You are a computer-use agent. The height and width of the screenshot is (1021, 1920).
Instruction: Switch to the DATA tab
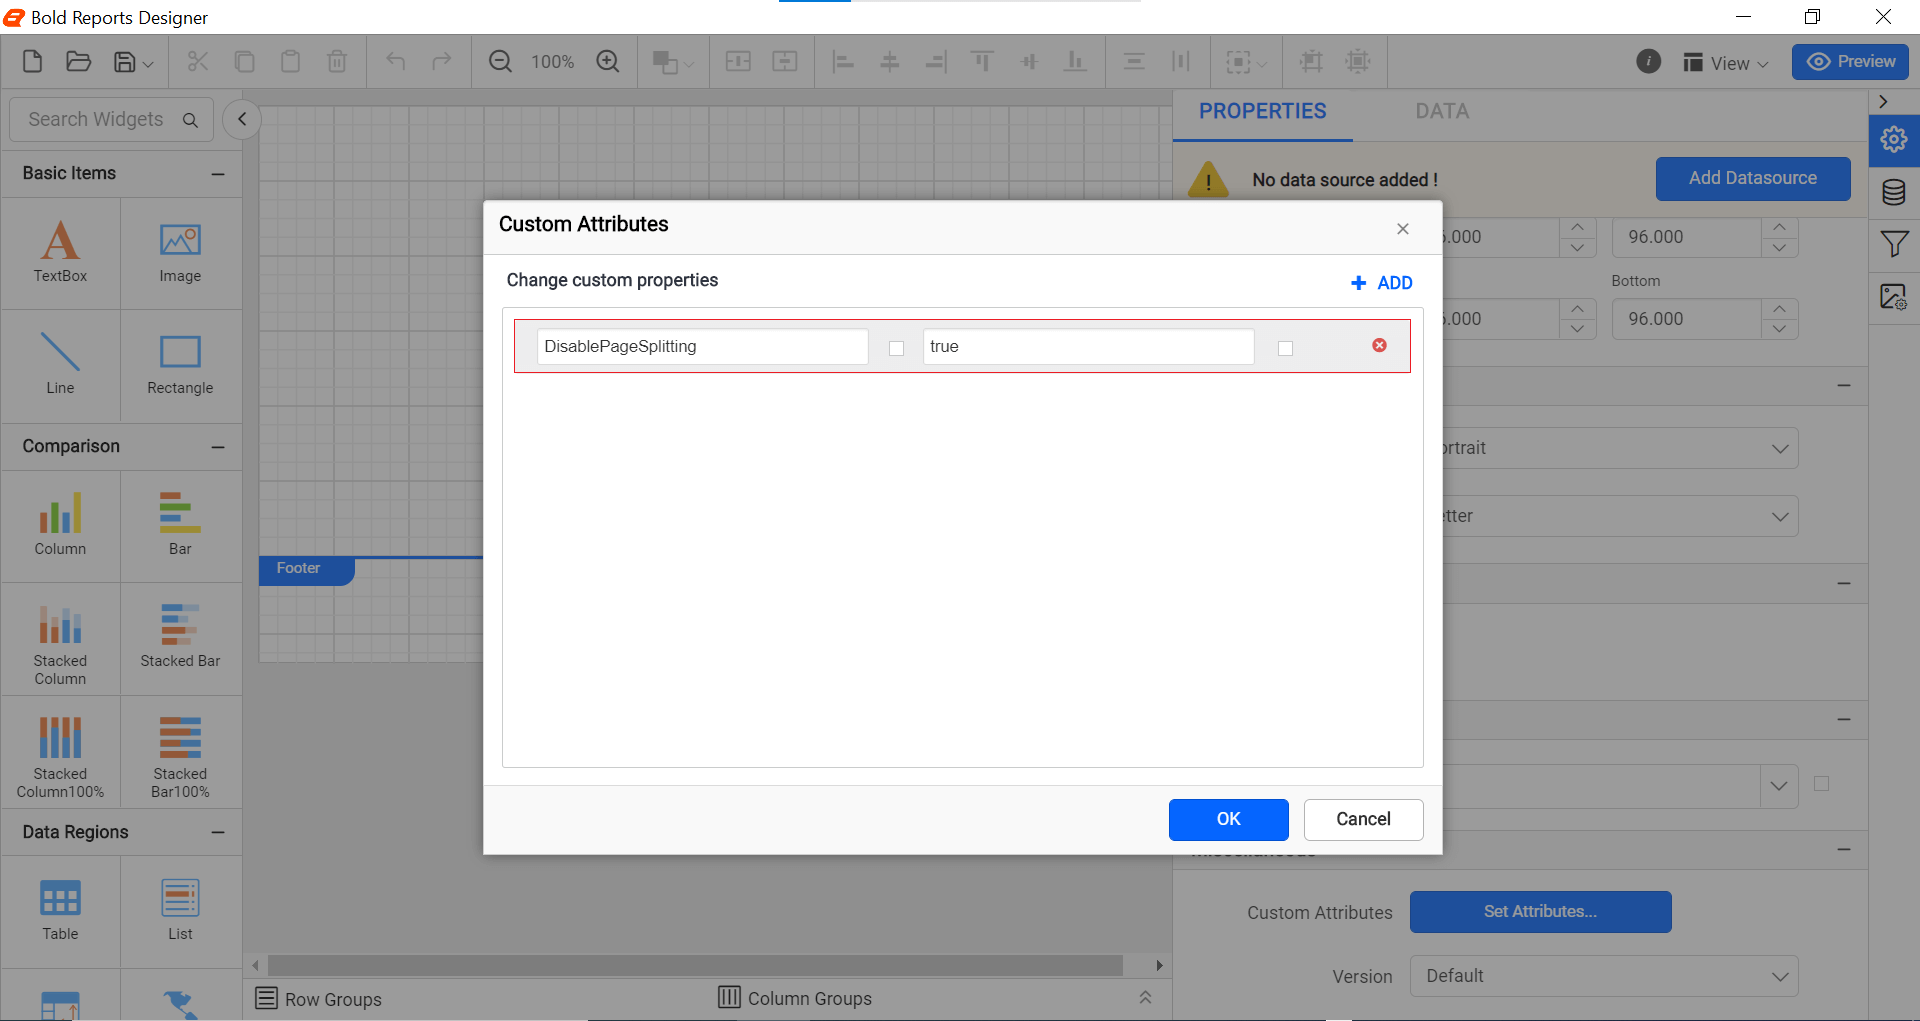click(1441, 111)
